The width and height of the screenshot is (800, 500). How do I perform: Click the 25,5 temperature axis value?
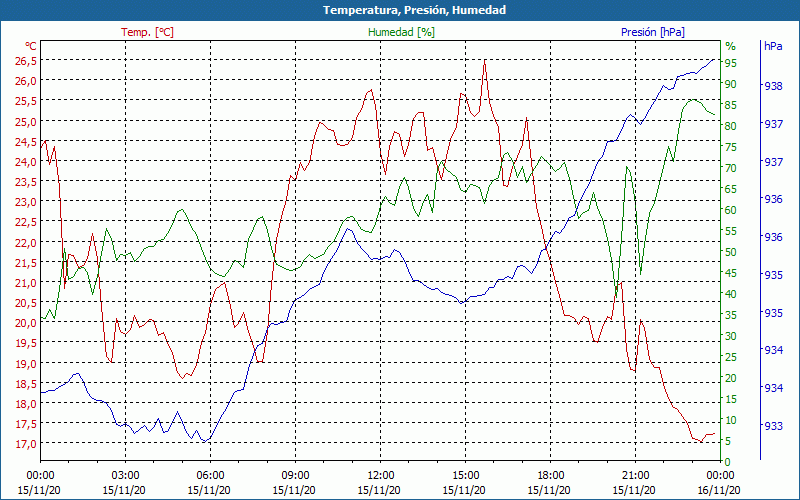26,101
